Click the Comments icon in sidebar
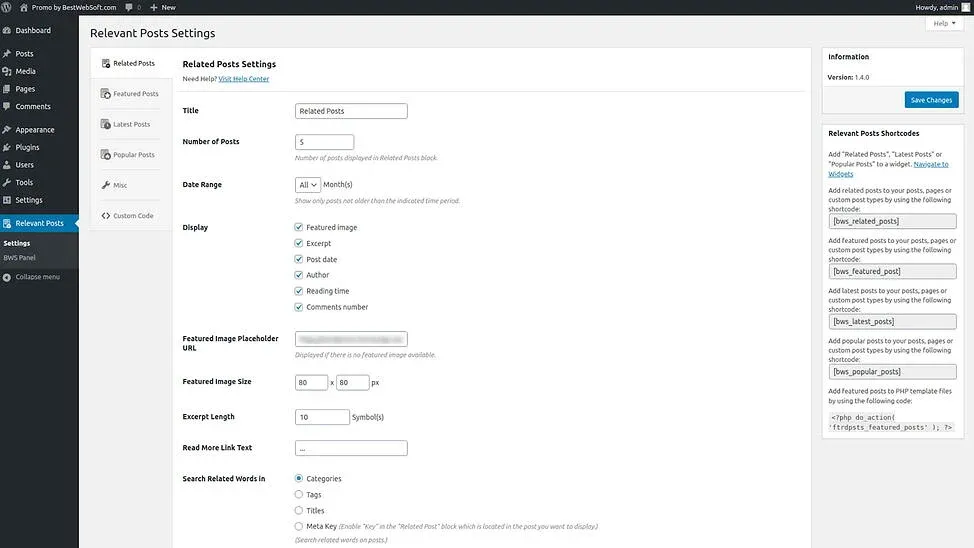Viewport: 974px width, 548px height. point(7,106)
